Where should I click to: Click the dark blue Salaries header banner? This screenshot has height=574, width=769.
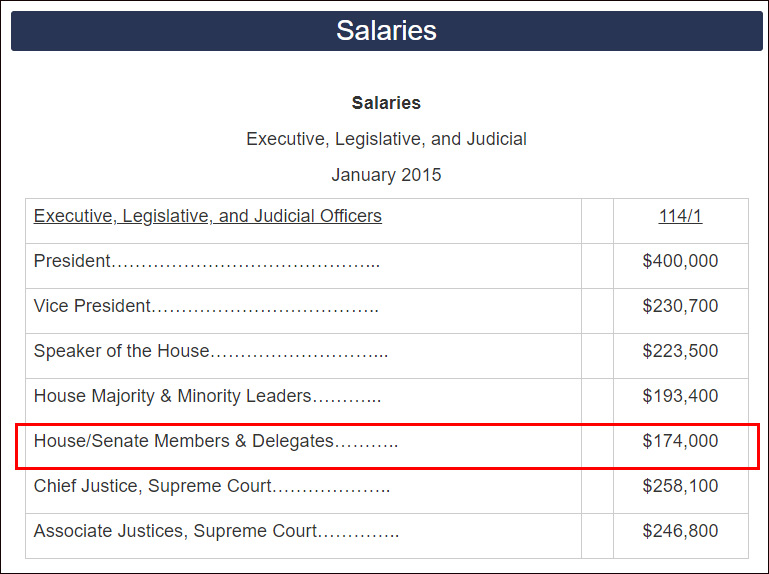[x=386, y=30]
